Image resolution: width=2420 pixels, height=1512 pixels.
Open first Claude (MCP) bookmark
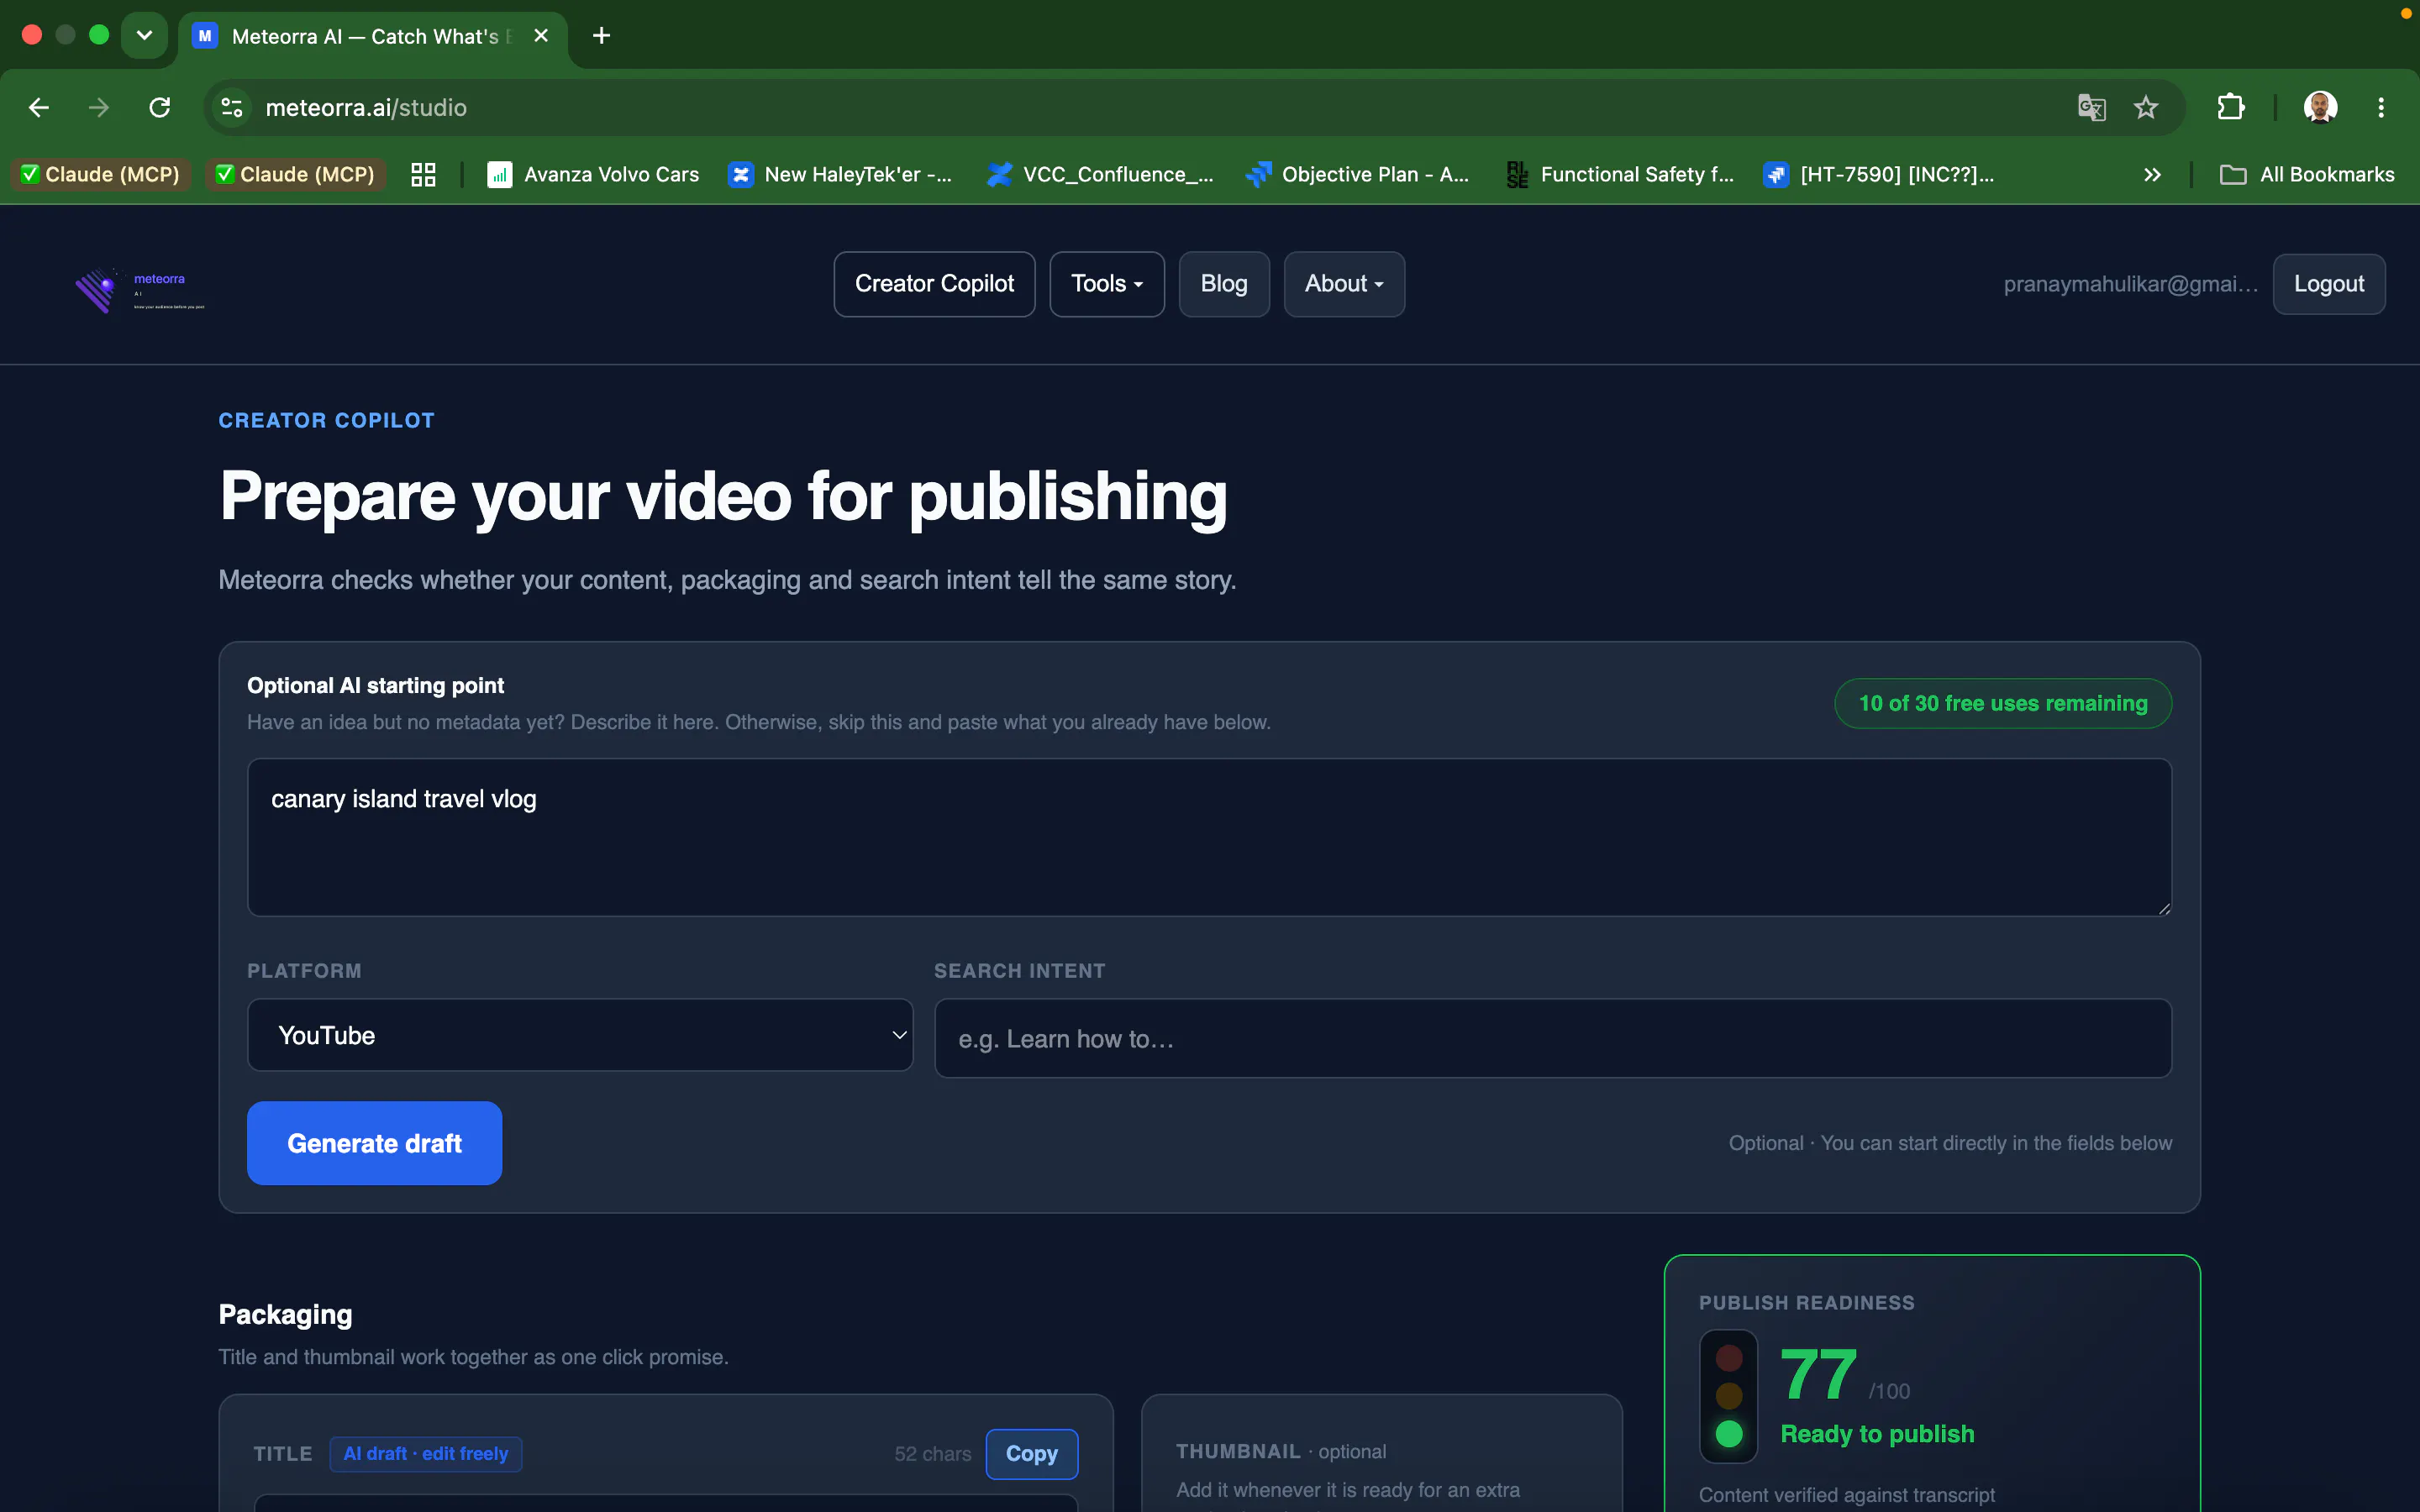(x=100, y=174)
